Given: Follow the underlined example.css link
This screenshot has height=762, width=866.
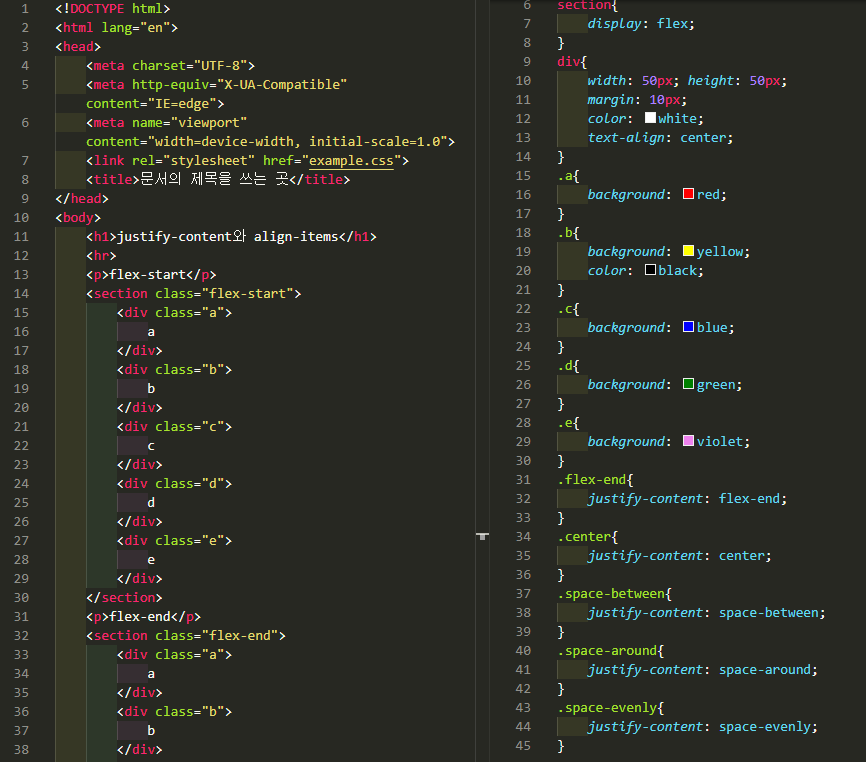Looking at the screenshot, I should point(351,161).
